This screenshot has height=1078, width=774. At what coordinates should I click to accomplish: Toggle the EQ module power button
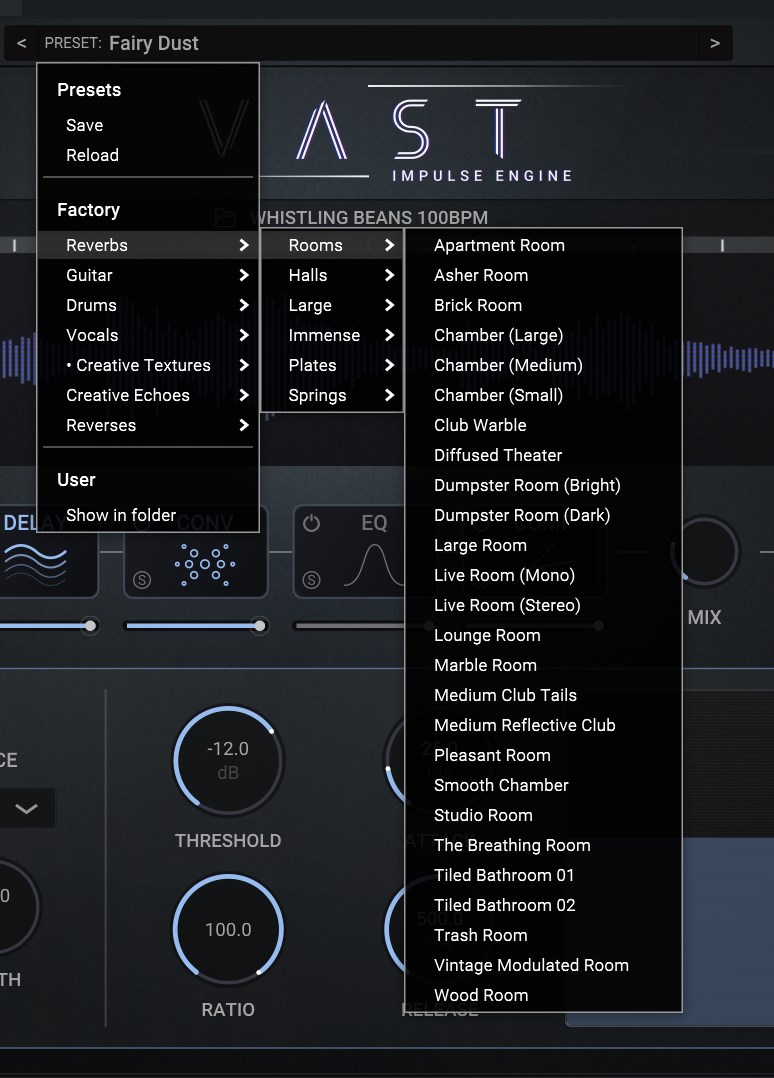tap(311, 524)
